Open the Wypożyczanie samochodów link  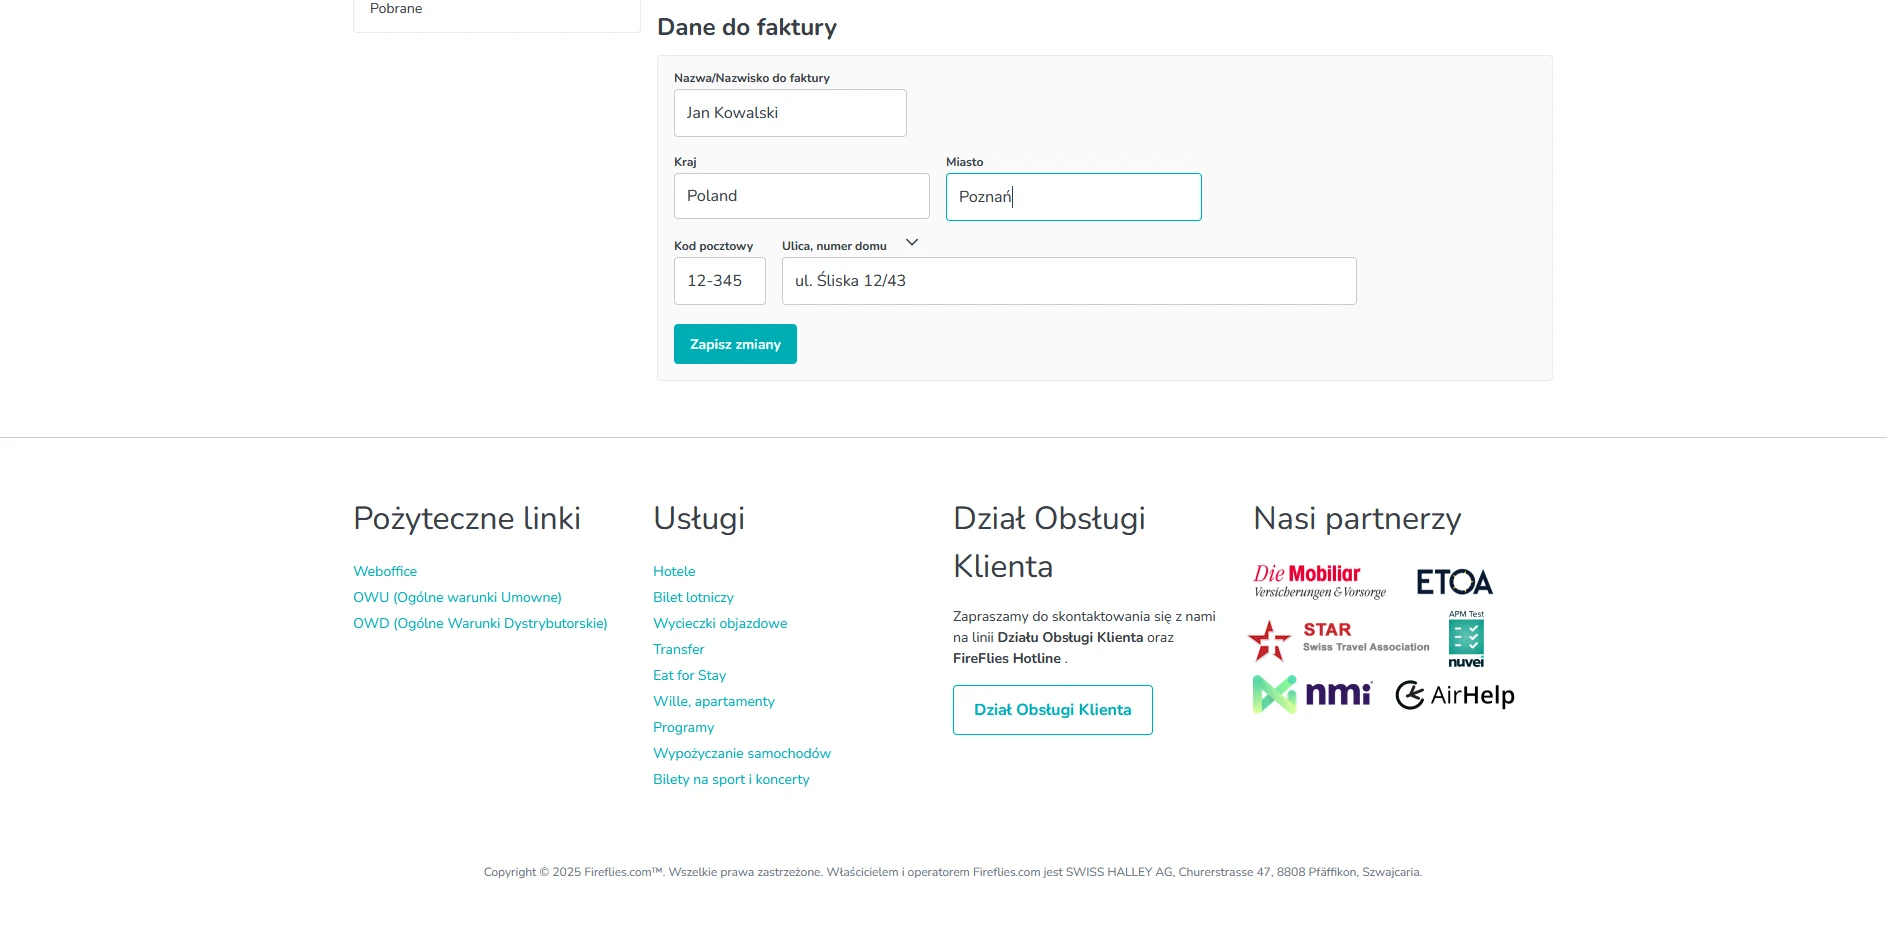point(741,753)
